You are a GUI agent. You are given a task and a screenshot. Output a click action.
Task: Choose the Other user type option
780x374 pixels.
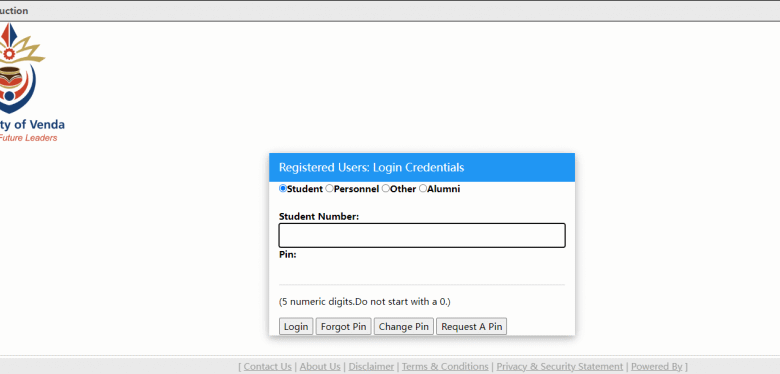pyautogui.click(x=386, y=188)
